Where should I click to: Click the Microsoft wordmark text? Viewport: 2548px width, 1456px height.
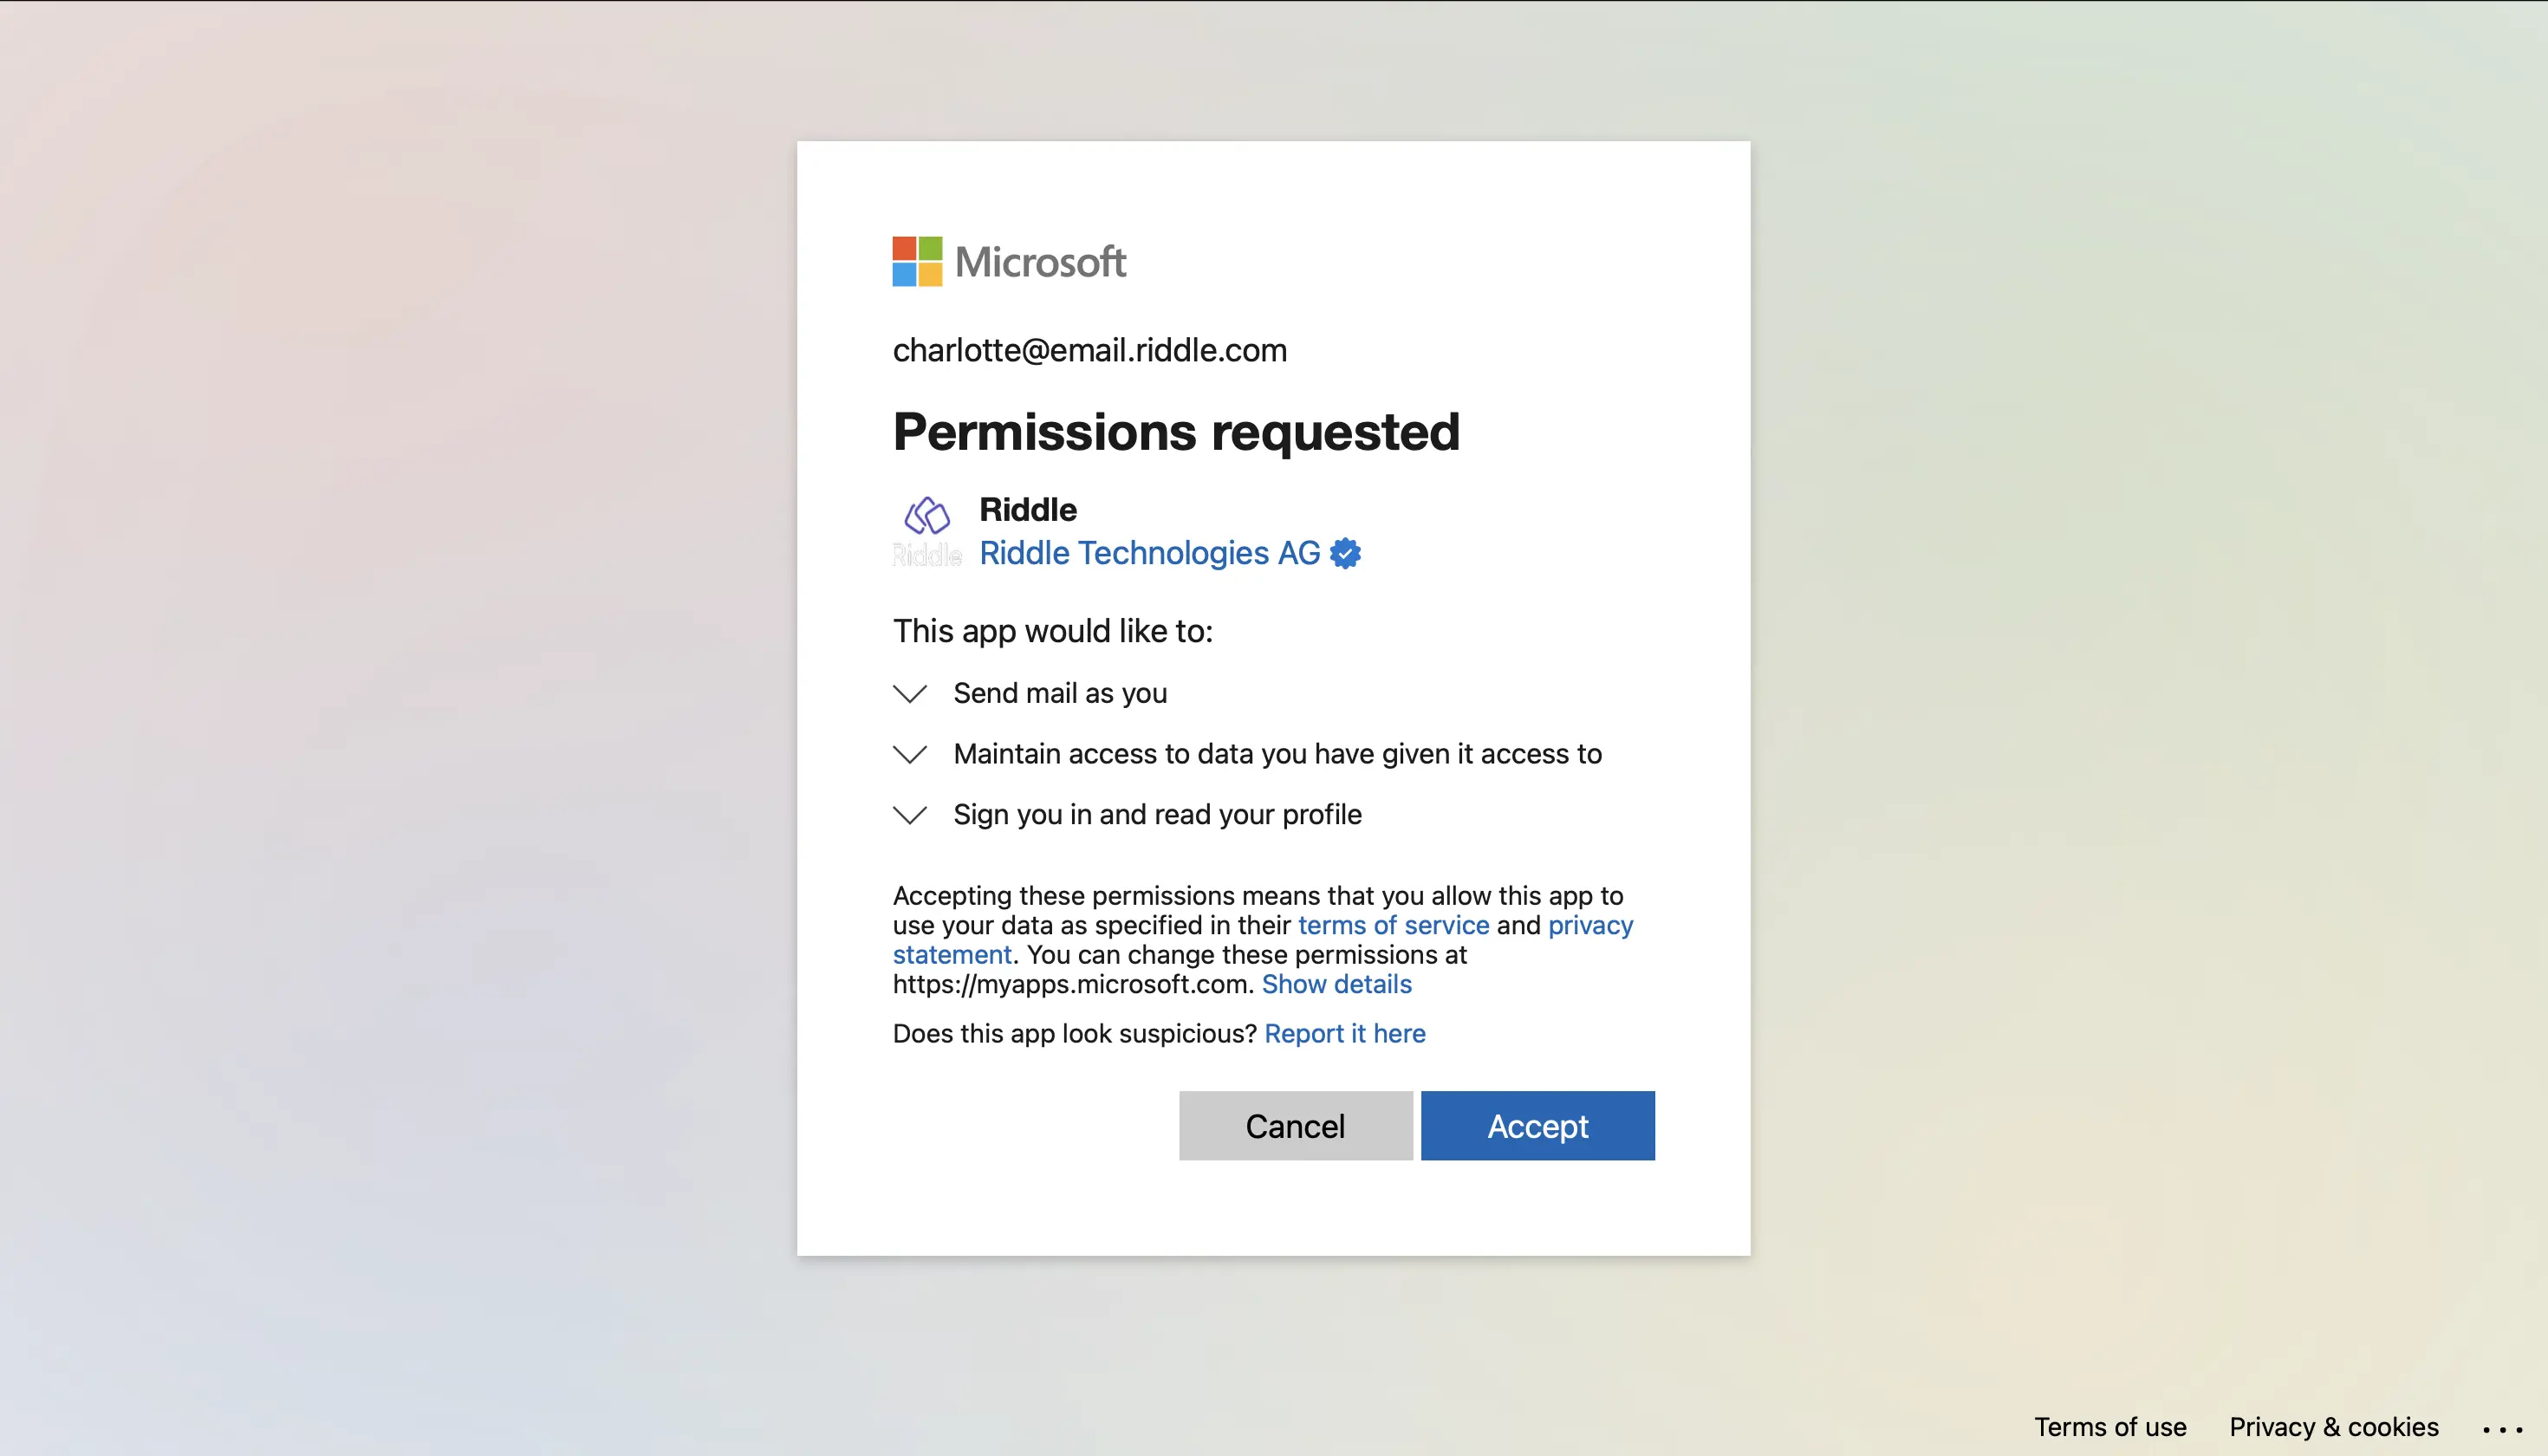(1039, 262)
